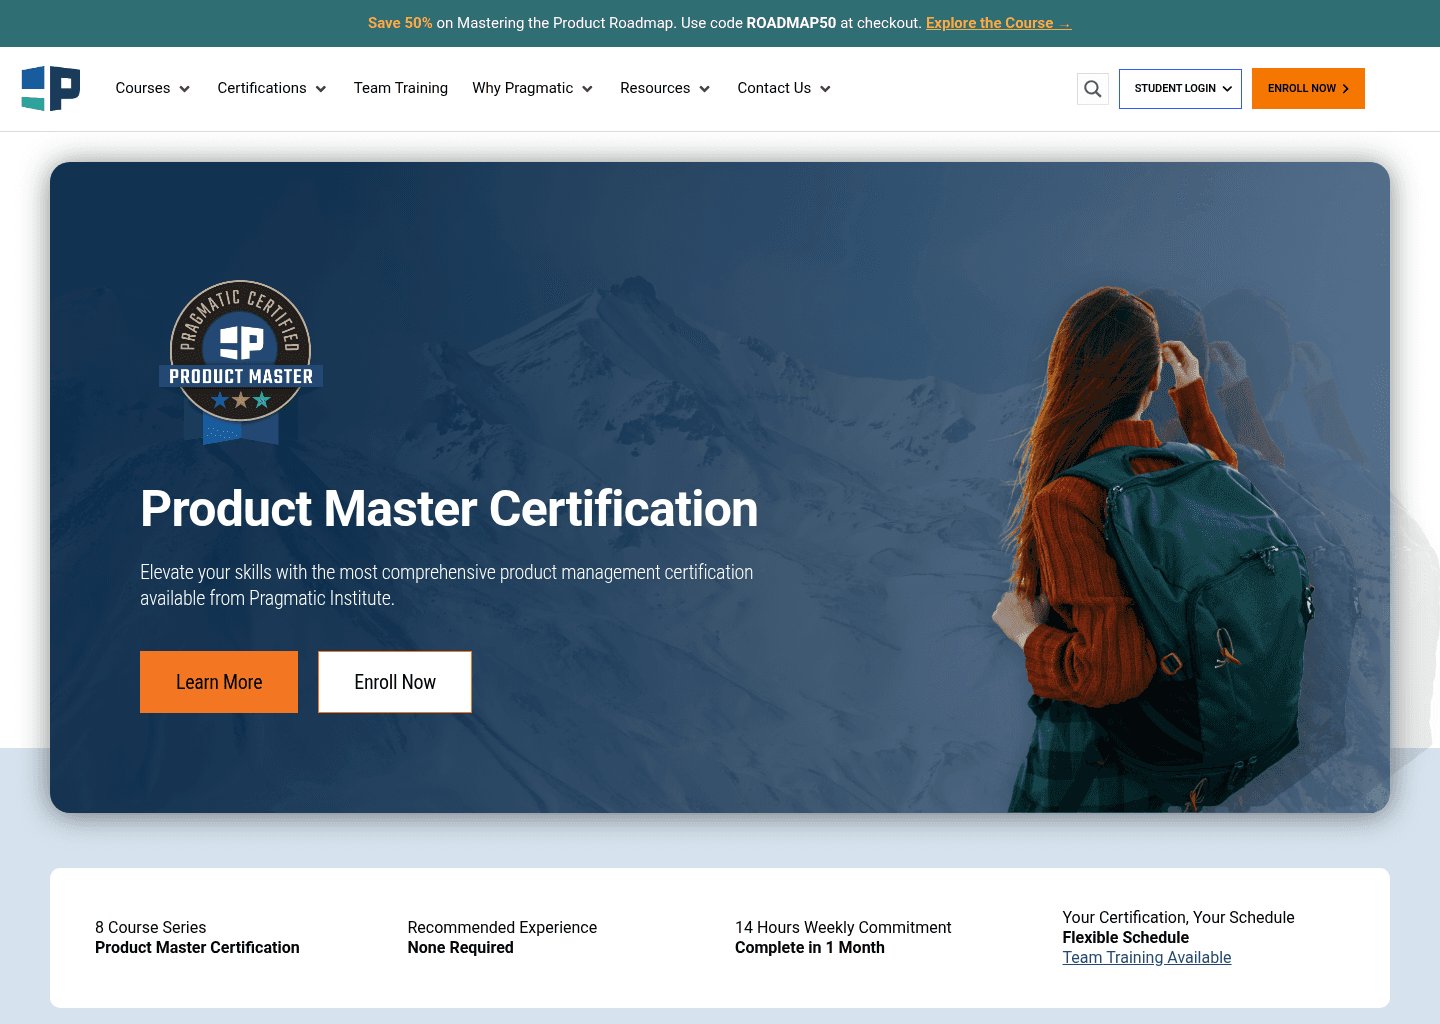This screenshot has width=1440, height=1024.
Task: Open the search magnifying glass icon
Action: click(x=1092, y=88)
